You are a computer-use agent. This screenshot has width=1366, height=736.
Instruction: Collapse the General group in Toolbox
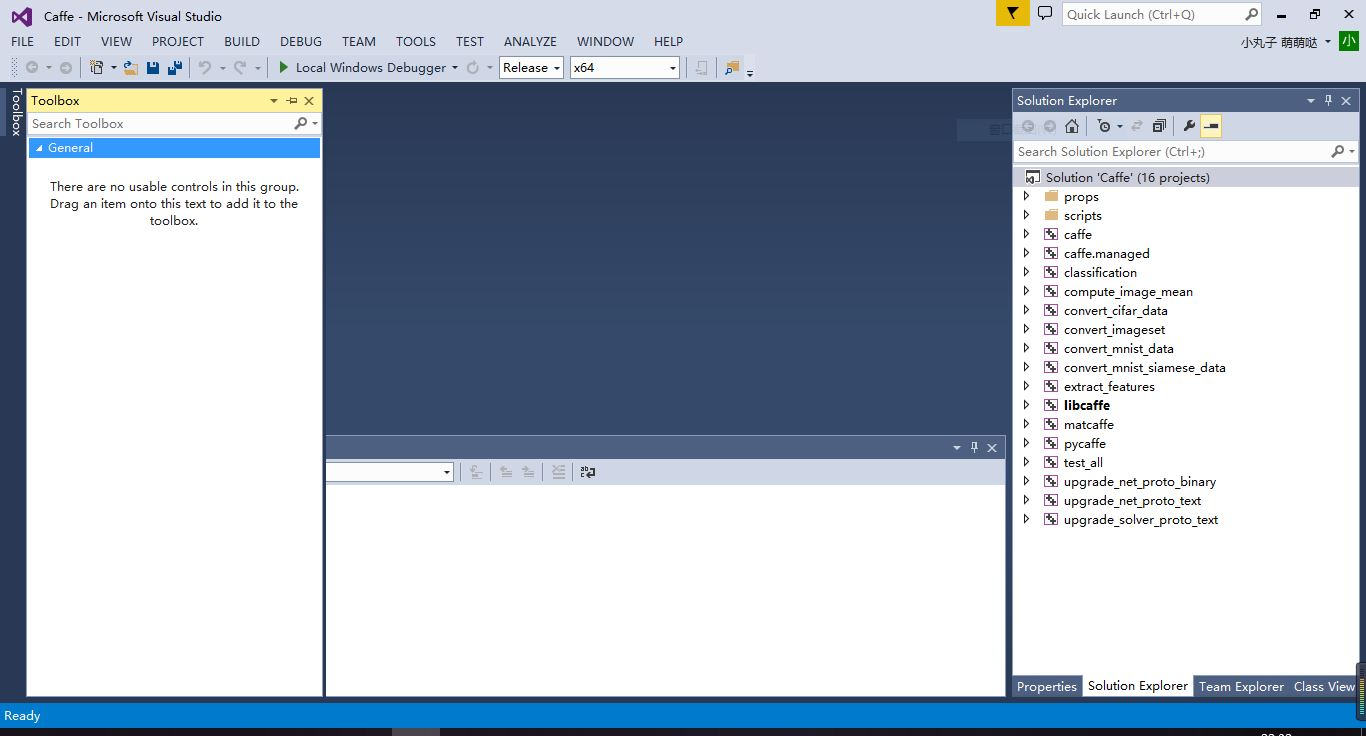(39, 148)
